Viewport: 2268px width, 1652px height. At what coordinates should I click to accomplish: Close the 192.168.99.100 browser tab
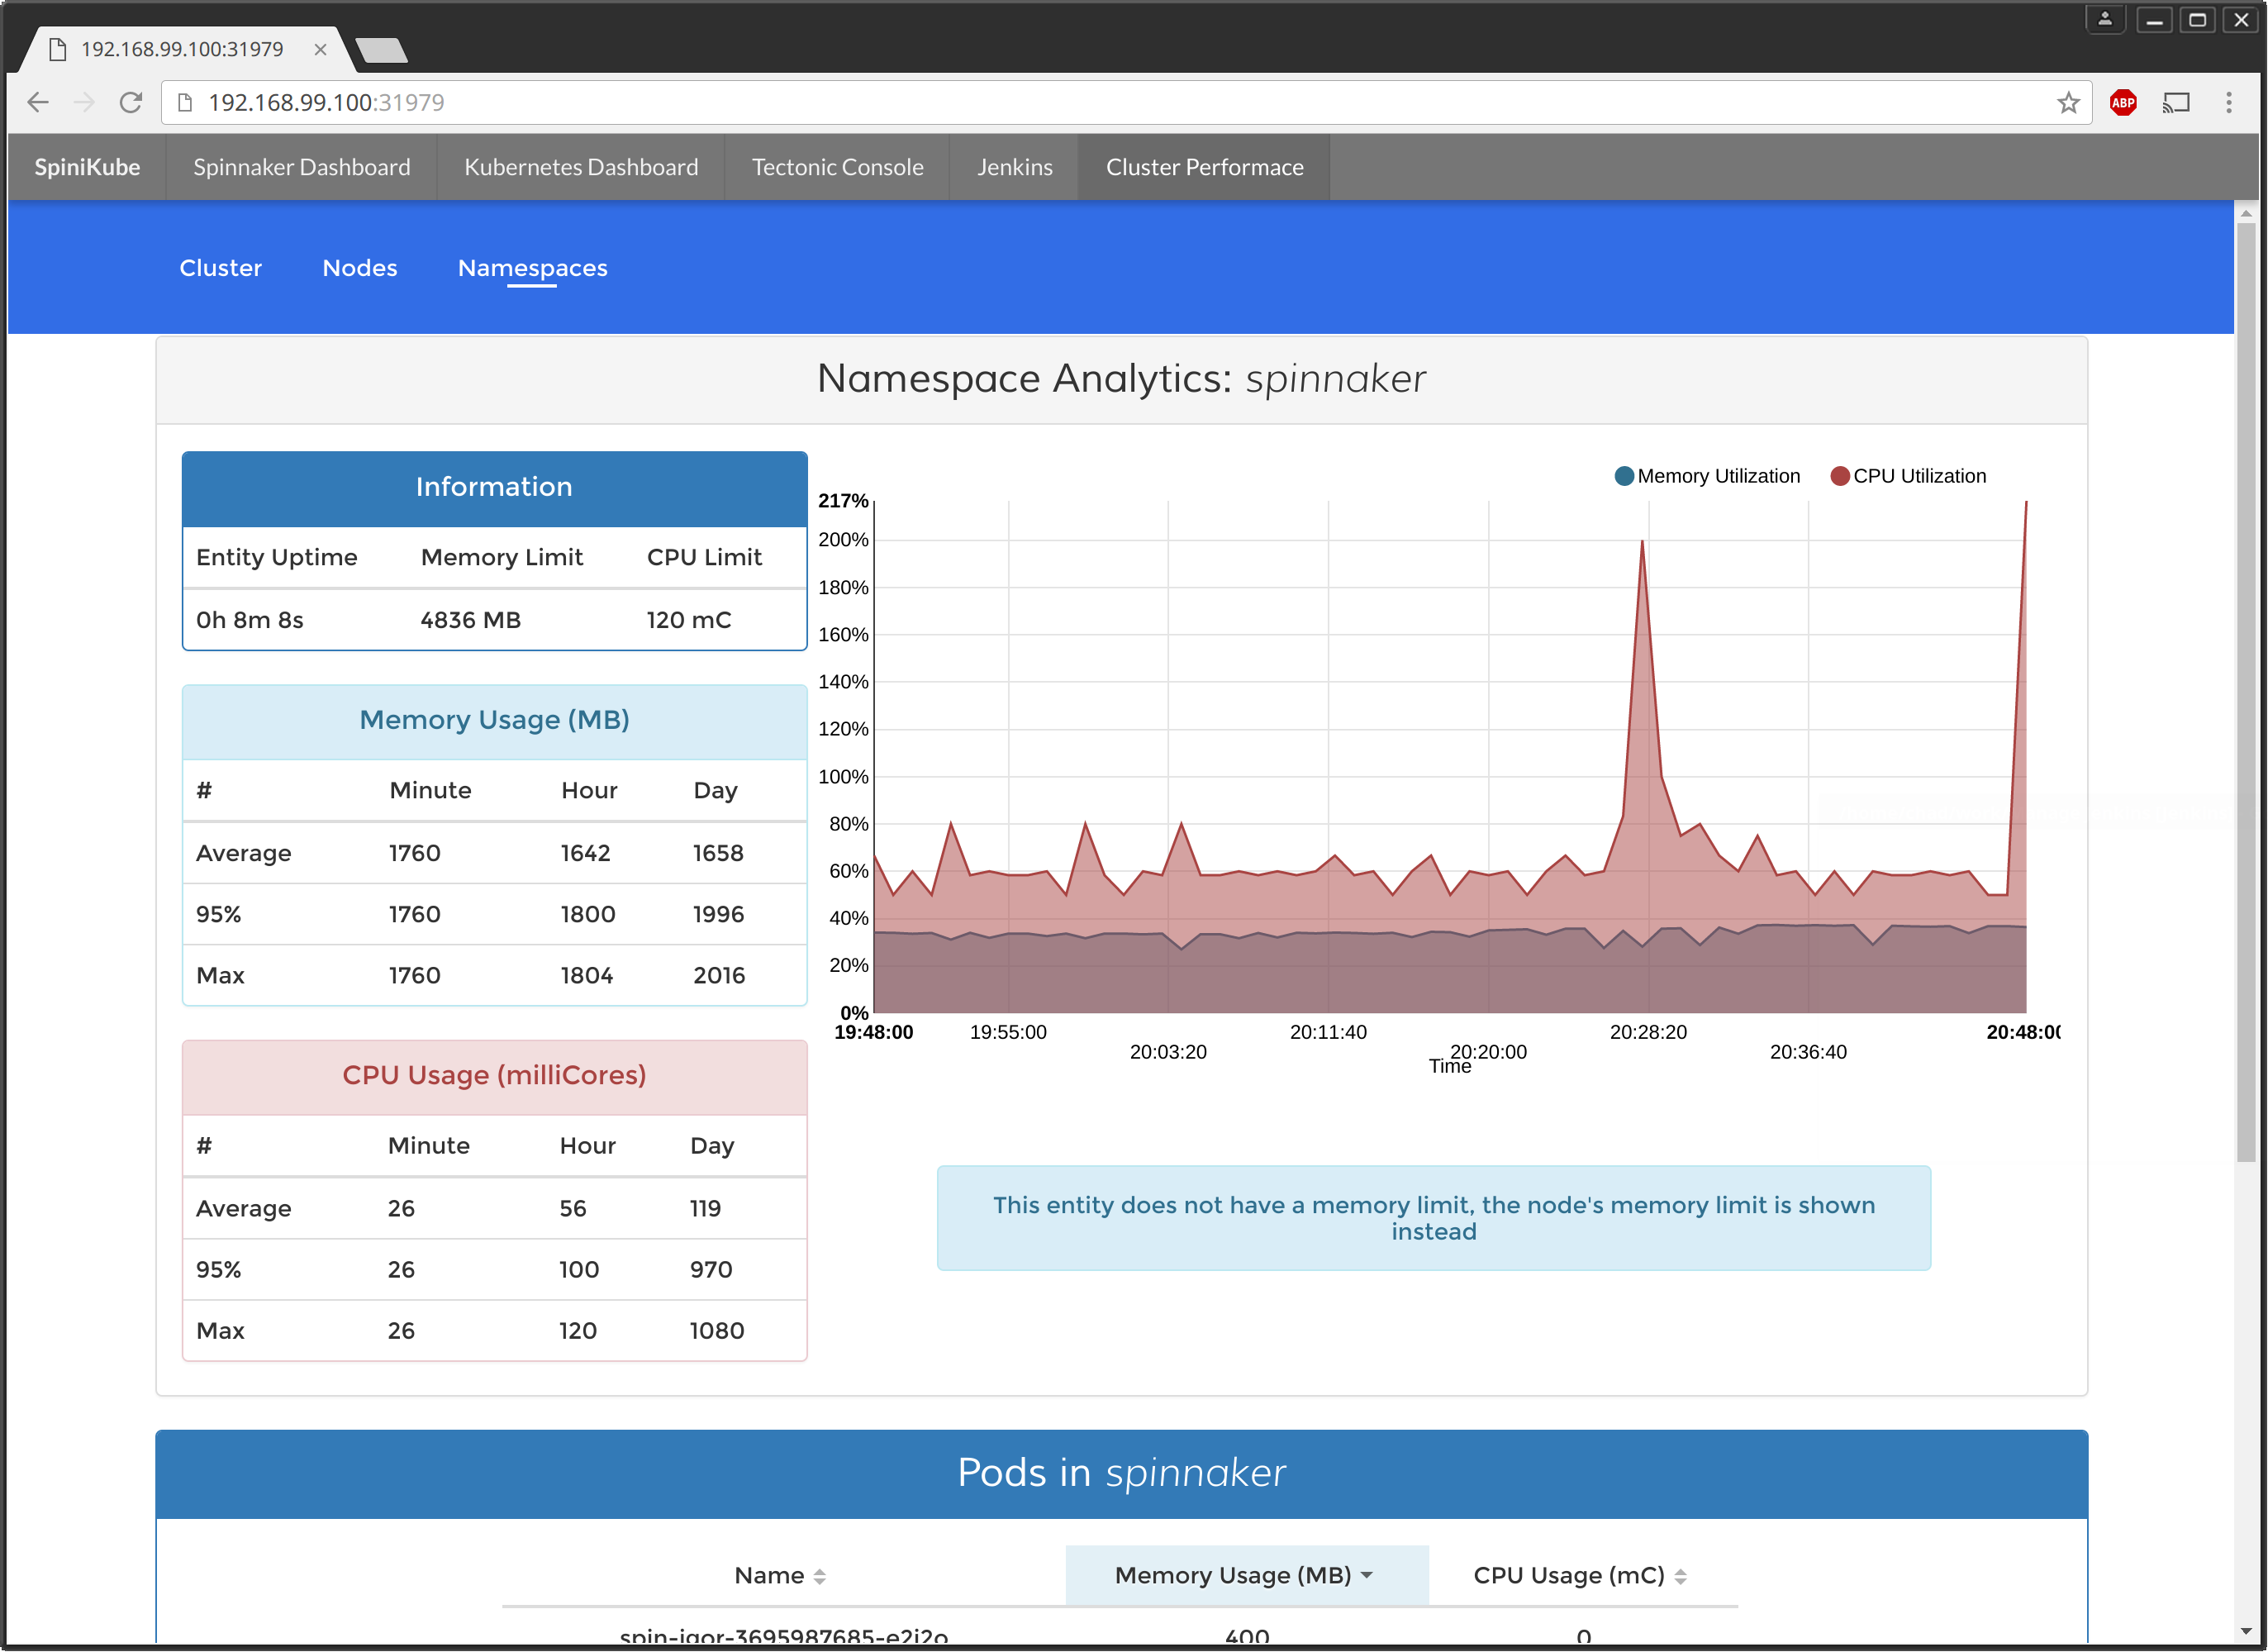[320, 49]
